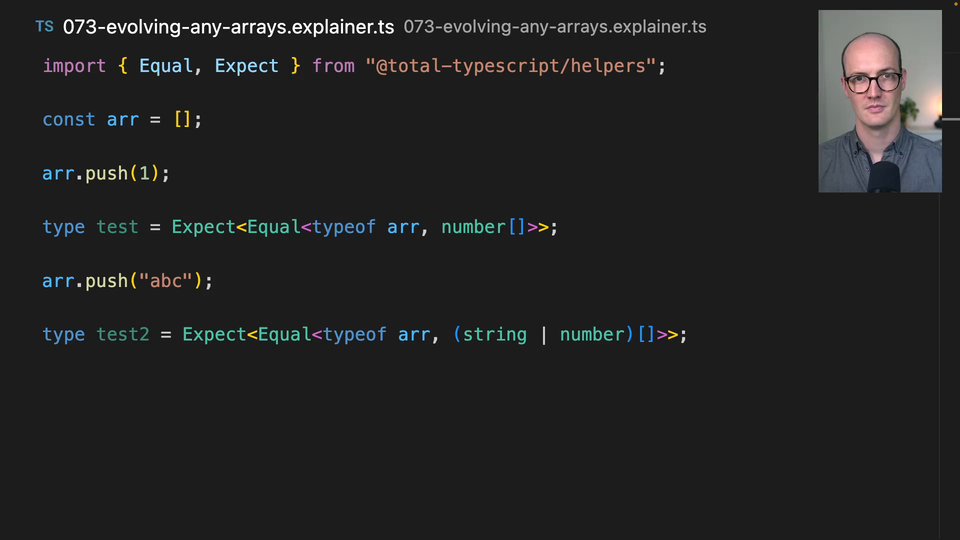
Task: Click the TS file icon in the tab
Action: pyautogui.click(x=44, y=27)
